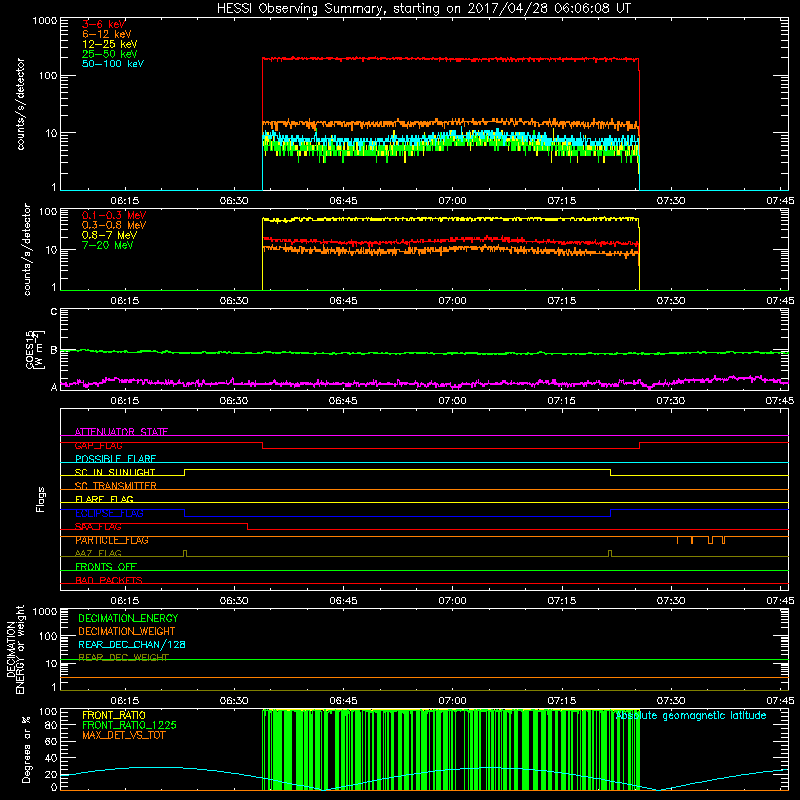Select the '3-6 keV' legend label
Image resolution: width=800 pixels, height=800 pixels.
click(x=104, y=24)
